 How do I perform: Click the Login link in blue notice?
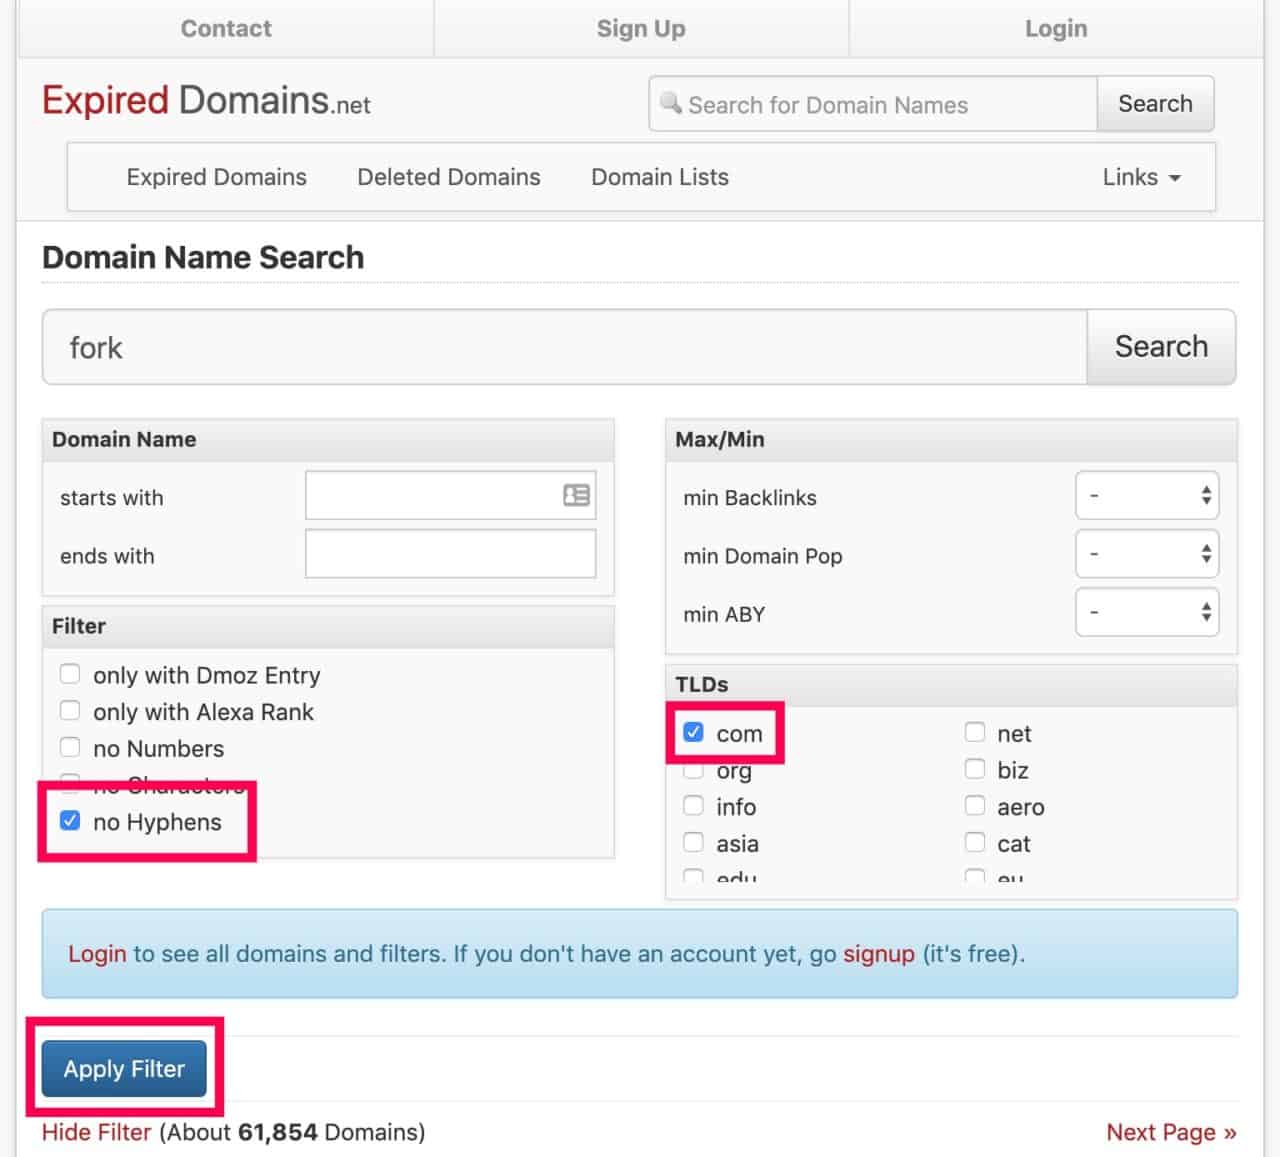(97, 954)
